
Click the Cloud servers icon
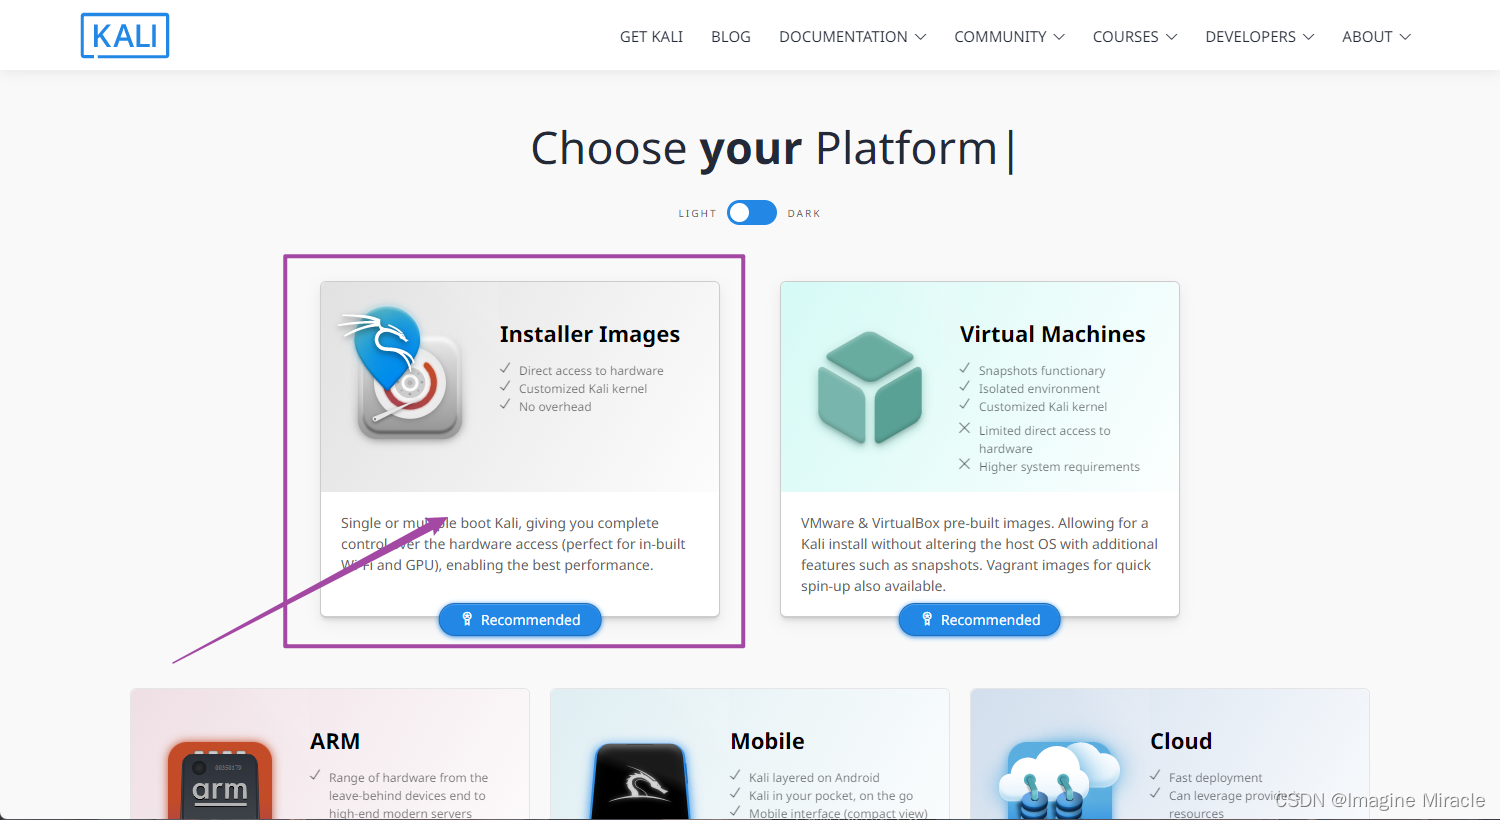tap(1060, 781)
